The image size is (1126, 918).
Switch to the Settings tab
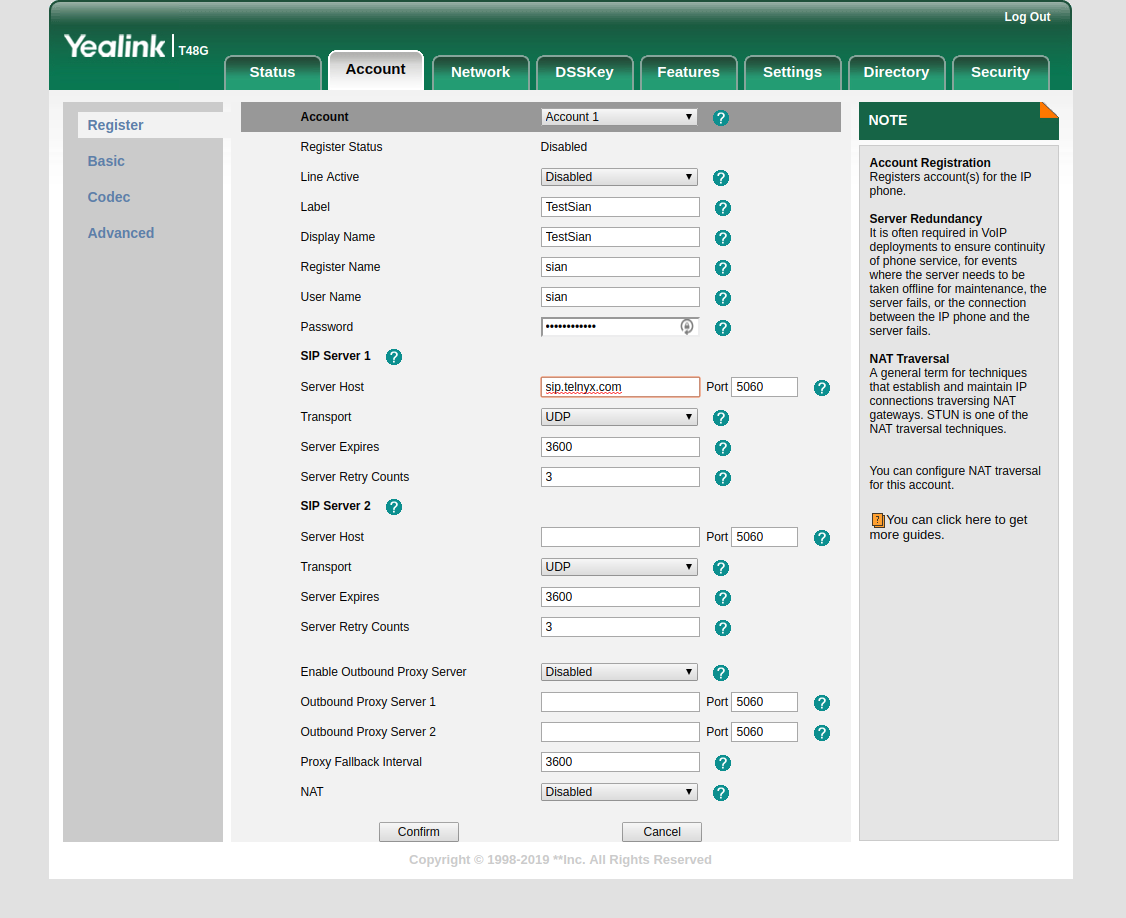click(792, 73)
